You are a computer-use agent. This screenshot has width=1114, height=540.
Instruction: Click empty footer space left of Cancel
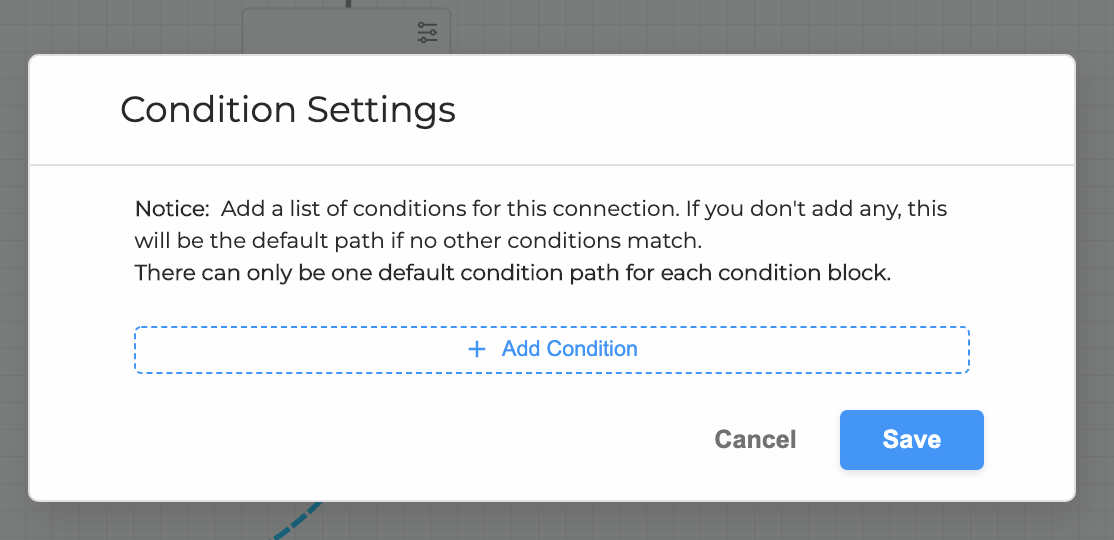(x=400, y=440)
